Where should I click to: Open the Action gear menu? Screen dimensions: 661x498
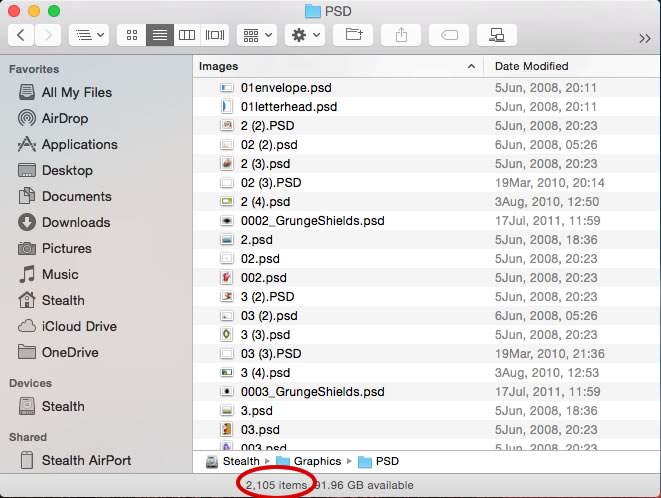[305, 35]
